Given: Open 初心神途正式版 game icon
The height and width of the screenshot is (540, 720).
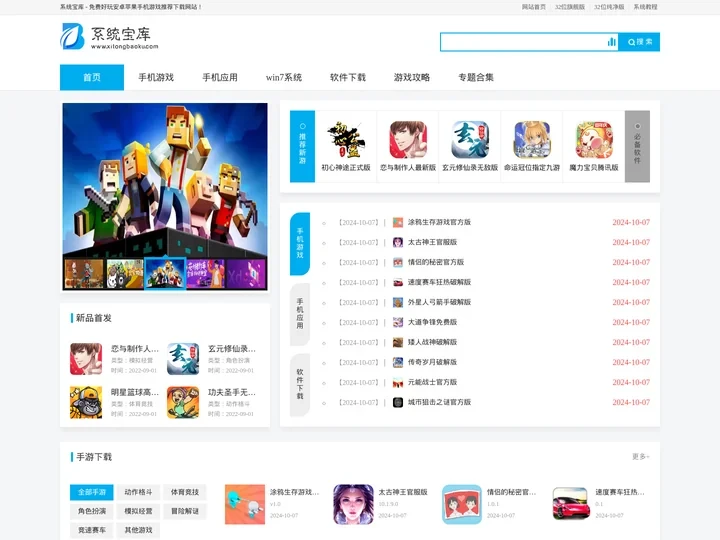Looking at the screenshot, I should tap(346, 140).
